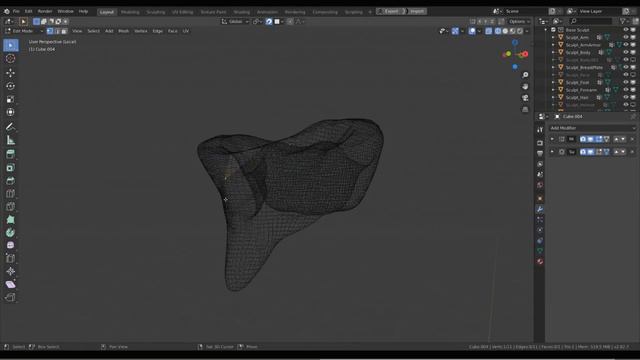Open Global transform orientation dropdown
The height and width of the screenshot is (360, 640).
(235, 22)
